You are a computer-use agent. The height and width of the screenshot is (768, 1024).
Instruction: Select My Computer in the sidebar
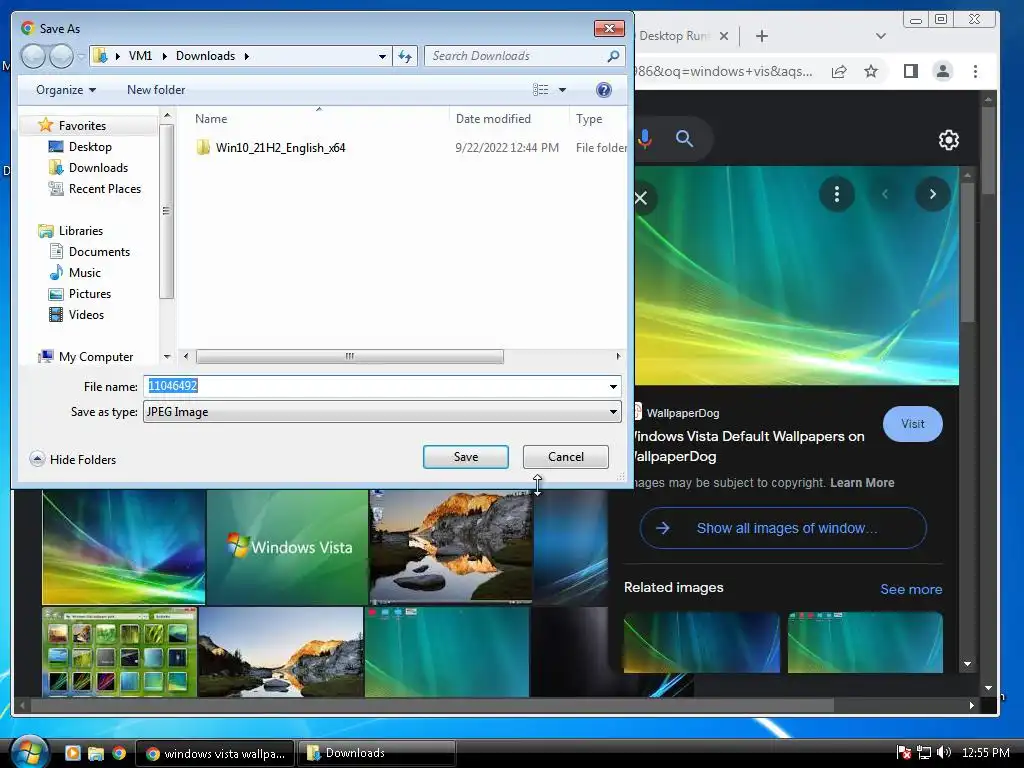95,357
